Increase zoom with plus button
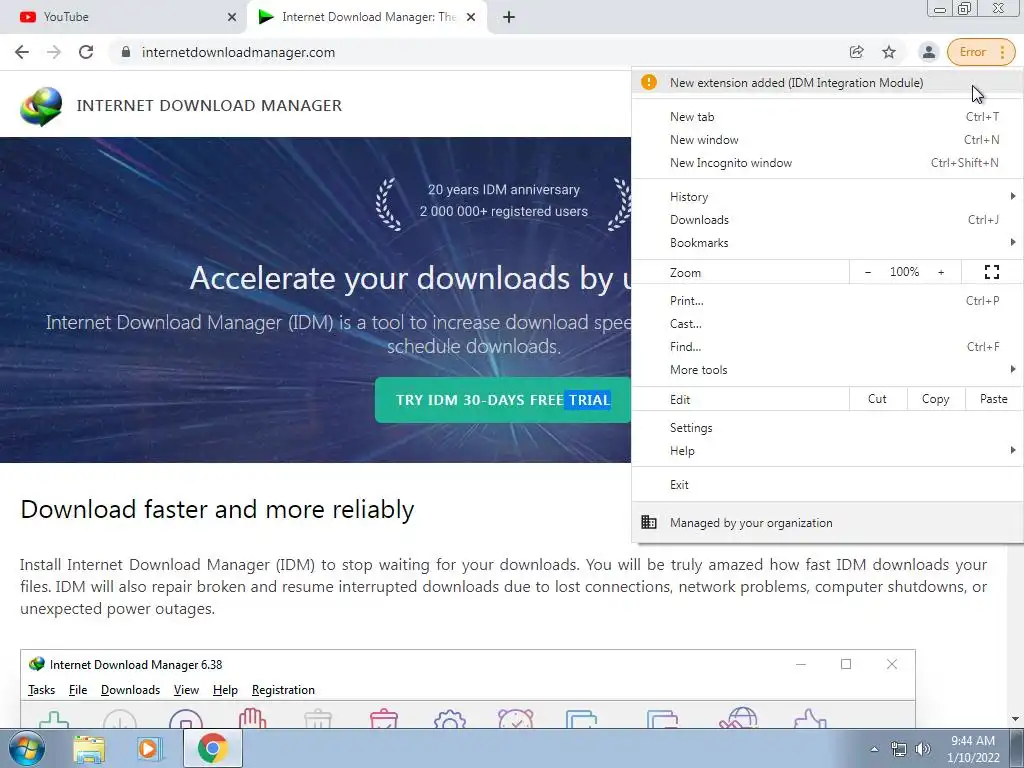Image resolution: width=1024 pixels, height=768 pixels. [x=941, y=272]
